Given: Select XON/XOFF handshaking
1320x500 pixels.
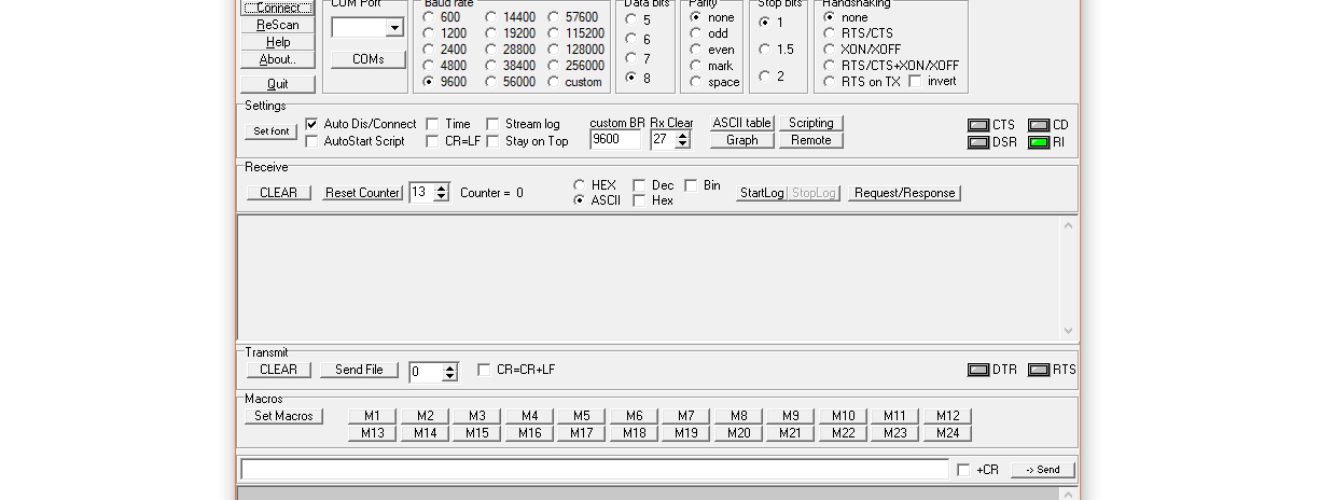Looking at the screenshot, I should coord(828,49).
